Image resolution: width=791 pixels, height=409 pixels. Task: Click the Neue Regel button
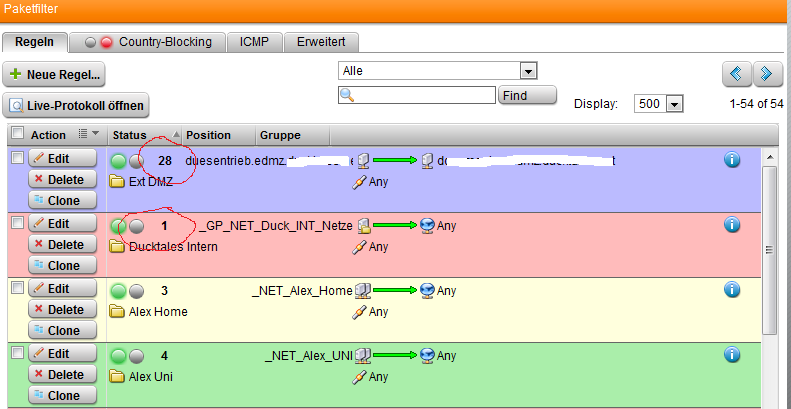tap(54, 74)
